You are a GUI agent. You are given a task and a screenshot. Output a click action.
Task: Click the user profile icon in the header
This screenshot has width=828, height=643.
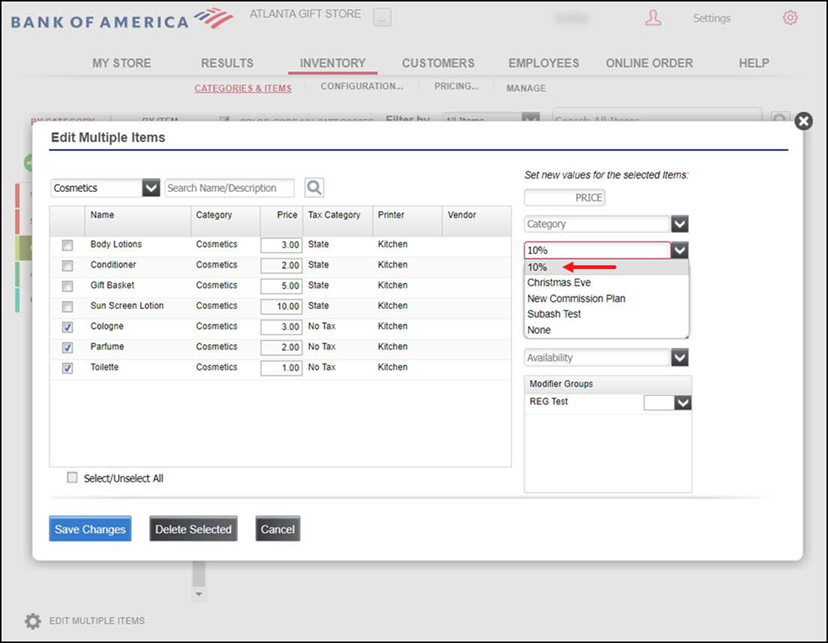(x=653, y=17)
